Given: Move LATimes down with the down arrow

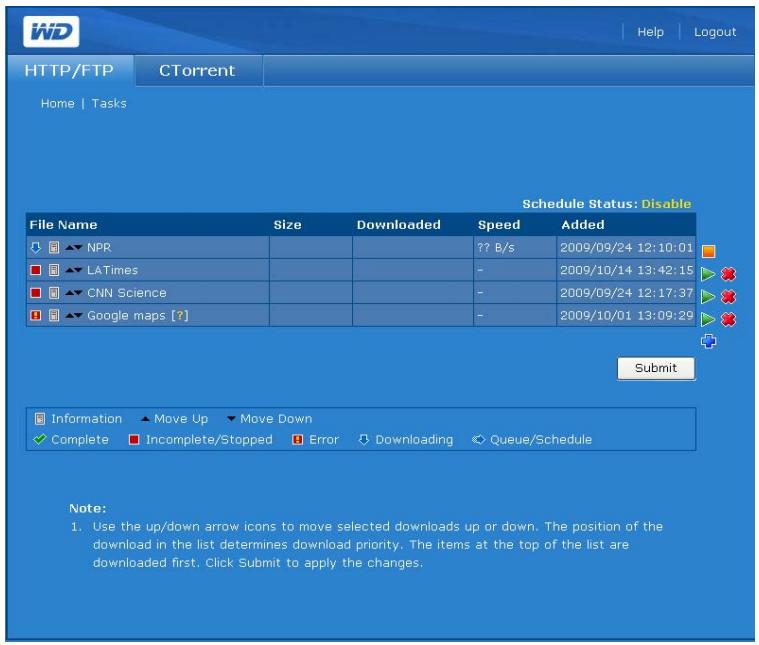Looking at the screenshot, I should point(77,270).
